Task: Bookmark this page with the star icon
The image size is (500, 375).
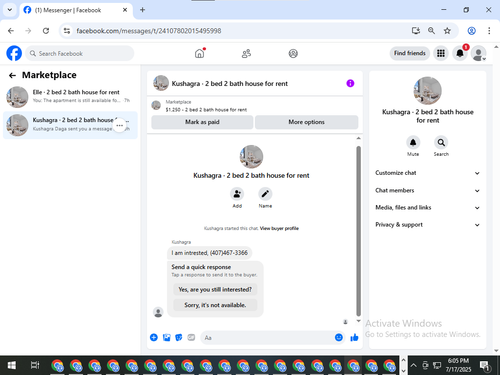Action: (447, 31)
